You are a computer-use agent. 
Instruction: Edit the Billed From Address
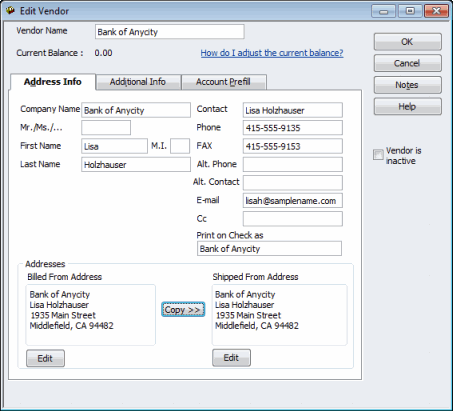click(45, 358)
